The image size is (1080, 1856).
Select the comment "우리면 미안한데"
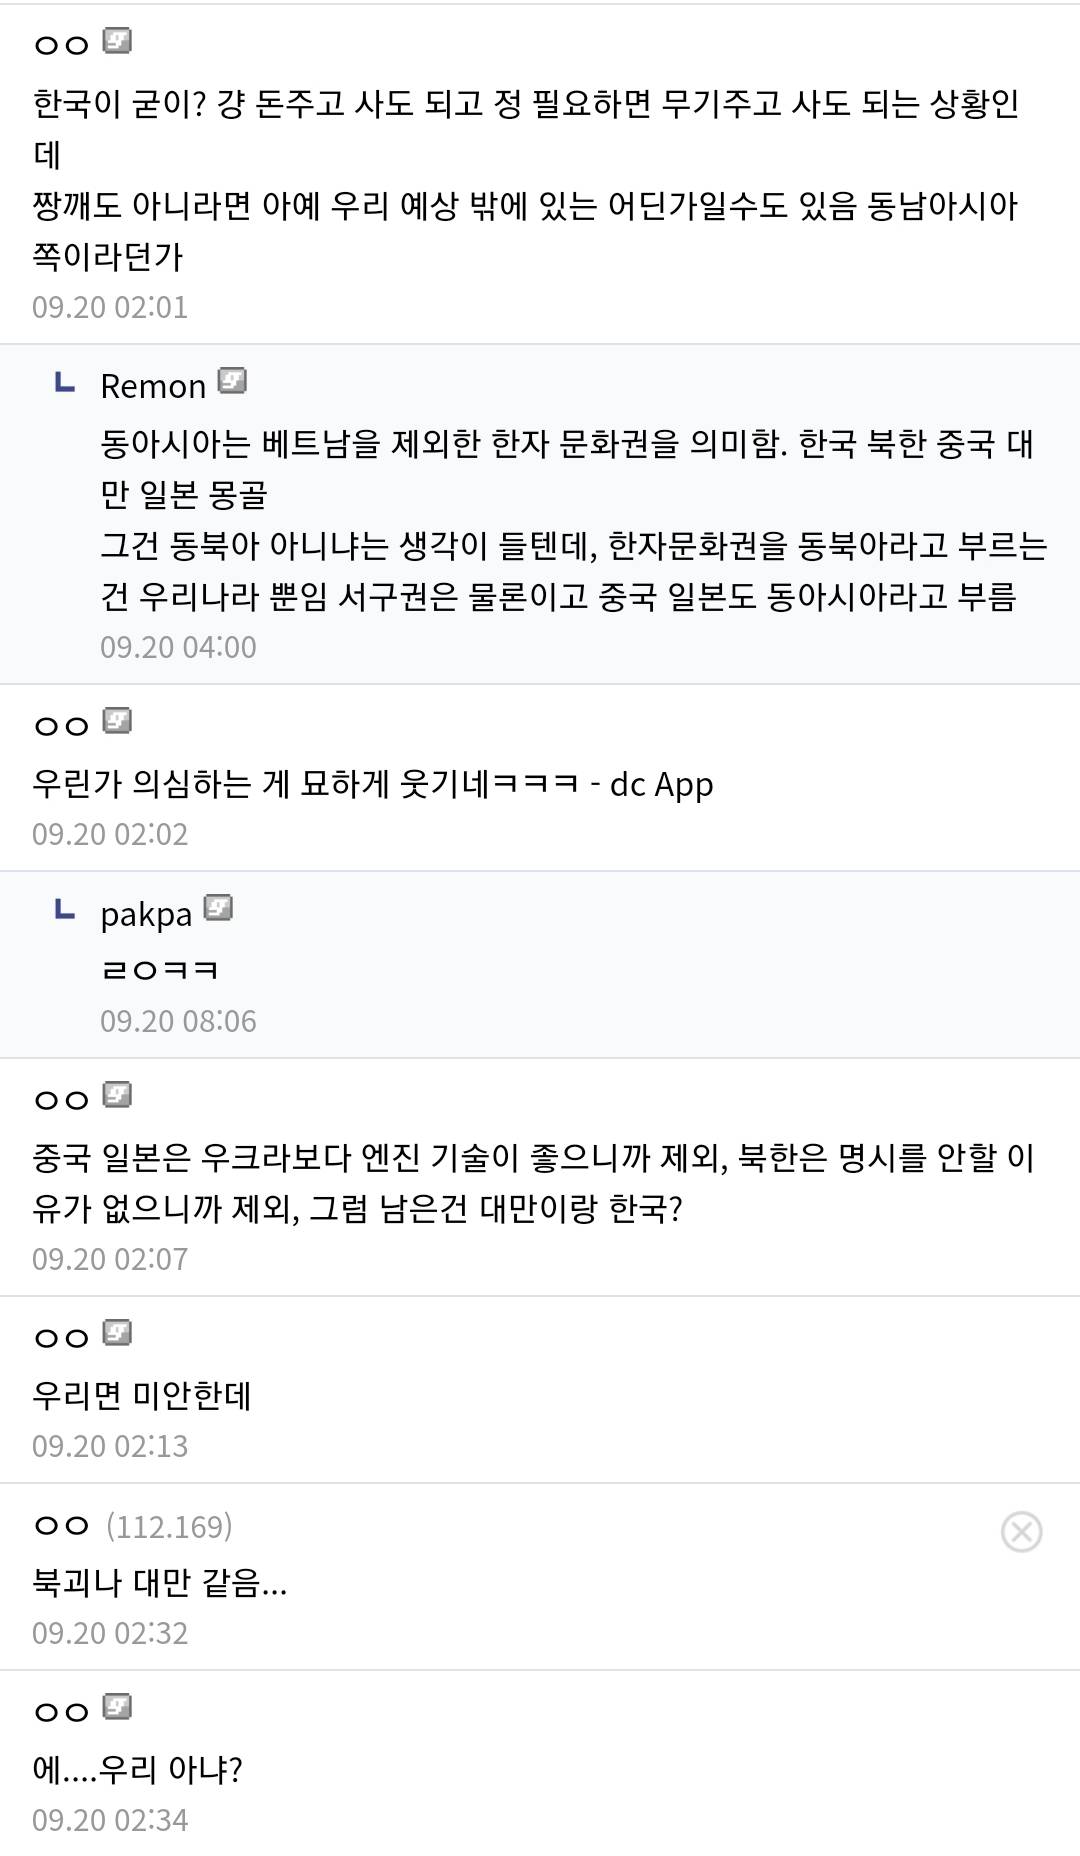(x=142, y=1395)
